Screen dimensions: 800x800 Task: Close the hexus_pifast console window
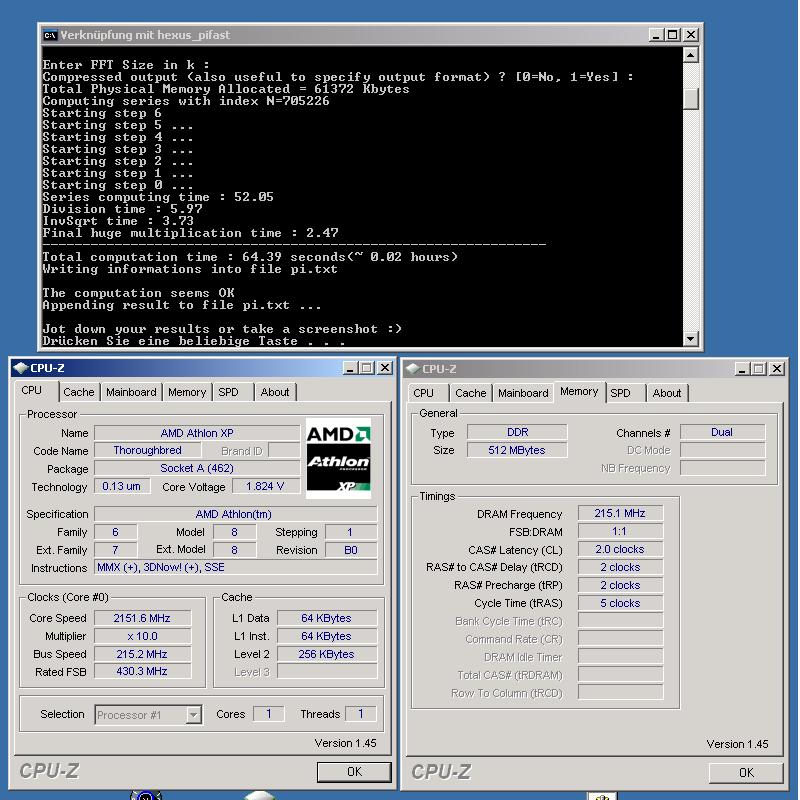(x=690, y=35)
